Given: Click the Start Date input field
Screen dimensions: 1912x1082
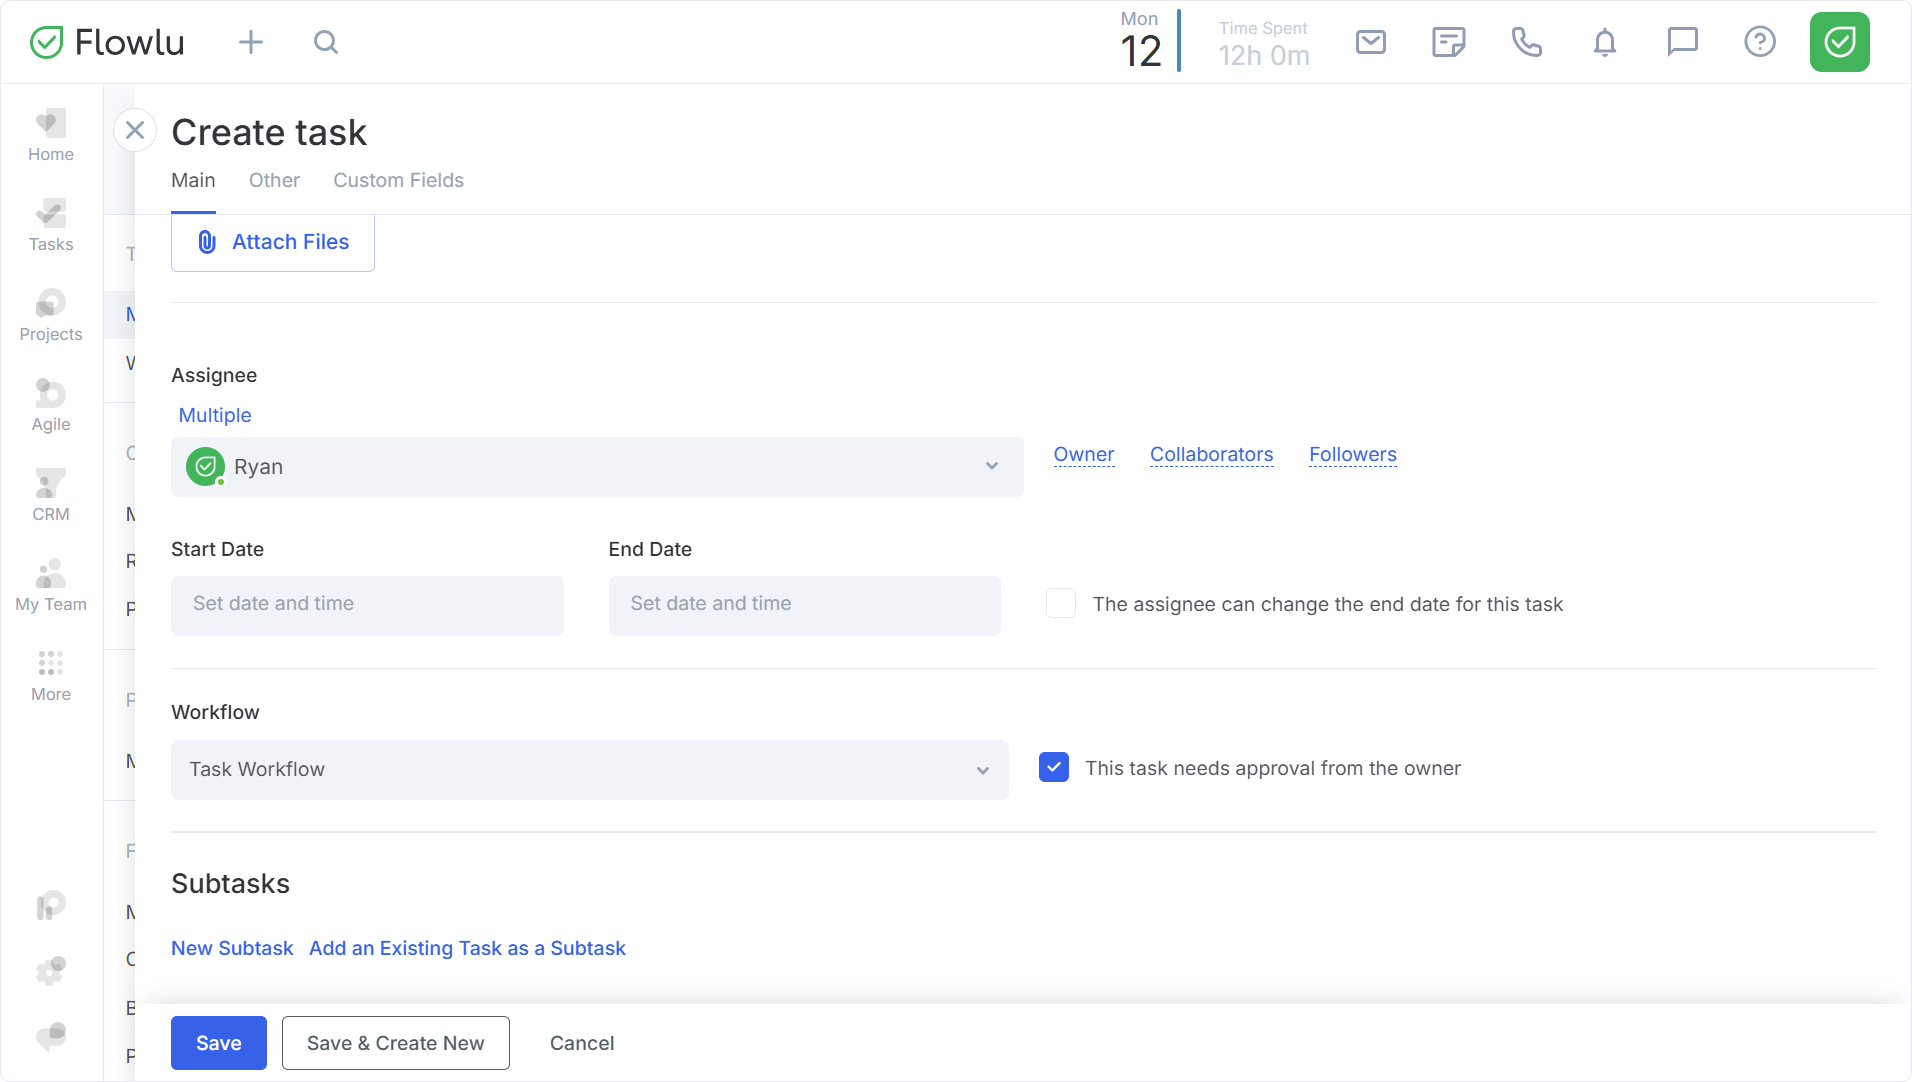Looking at the screenshot, I should (x=367, y=605).
